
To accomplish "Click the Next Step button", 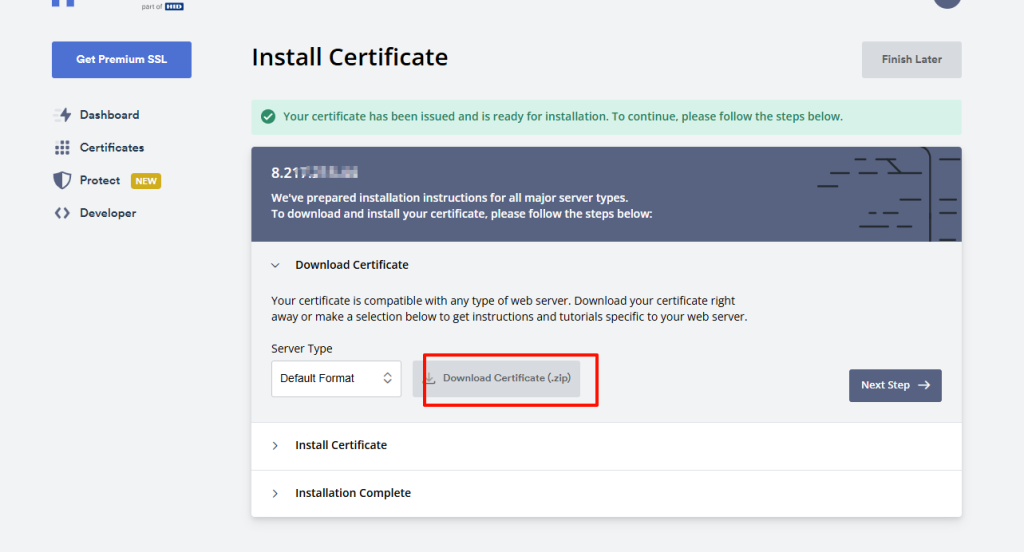I will click(895, 385).
